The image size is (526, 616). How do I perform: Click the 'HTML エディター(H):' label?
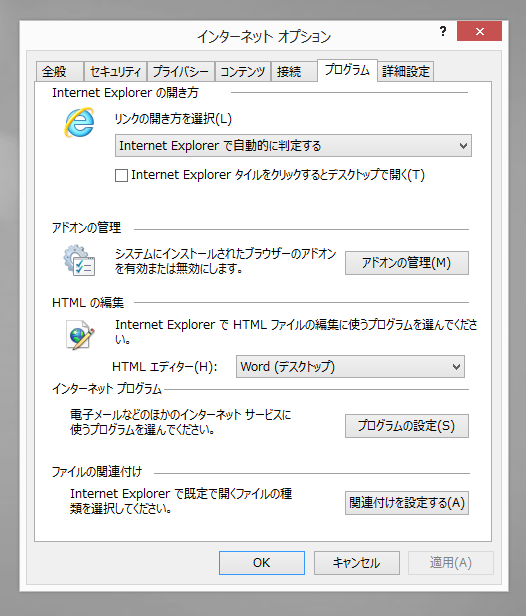[x=165, y=367]
